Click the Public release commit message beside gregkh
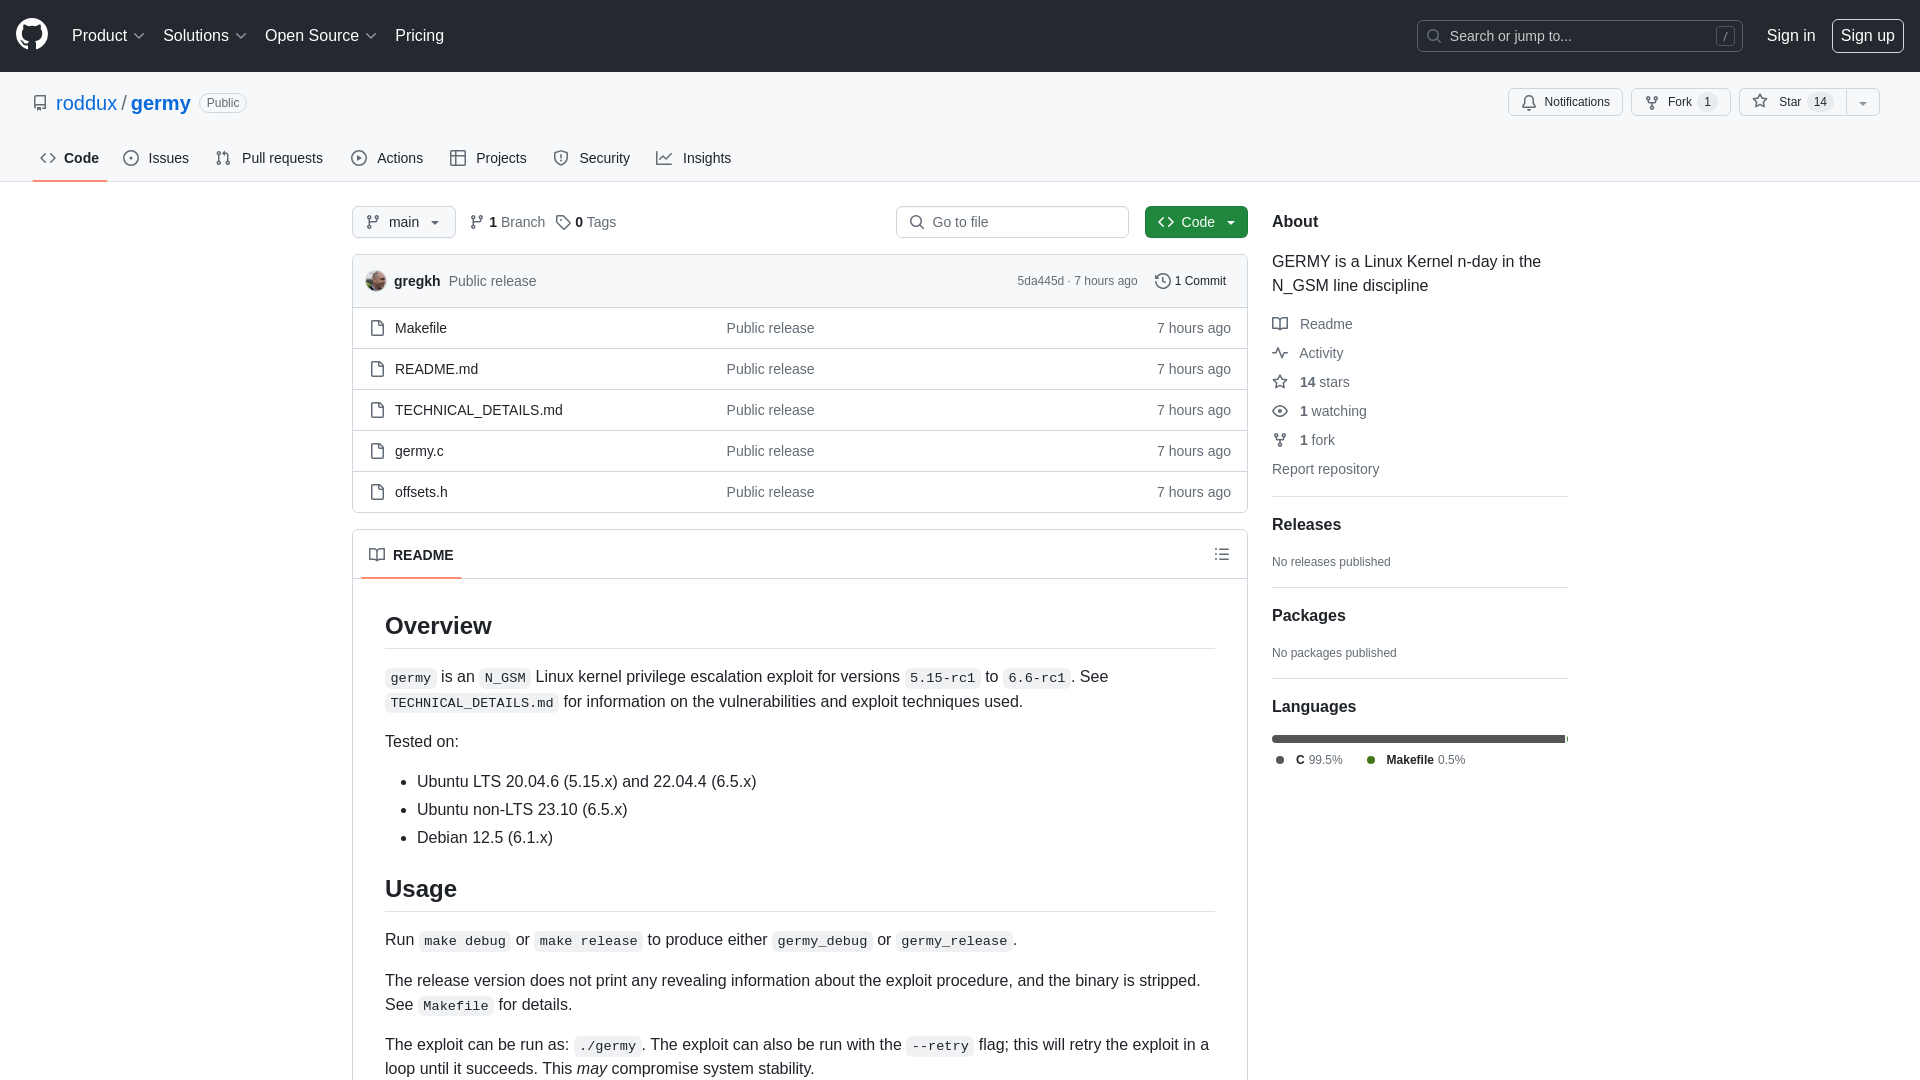The image size is (1920, 1080). [492, 281]
